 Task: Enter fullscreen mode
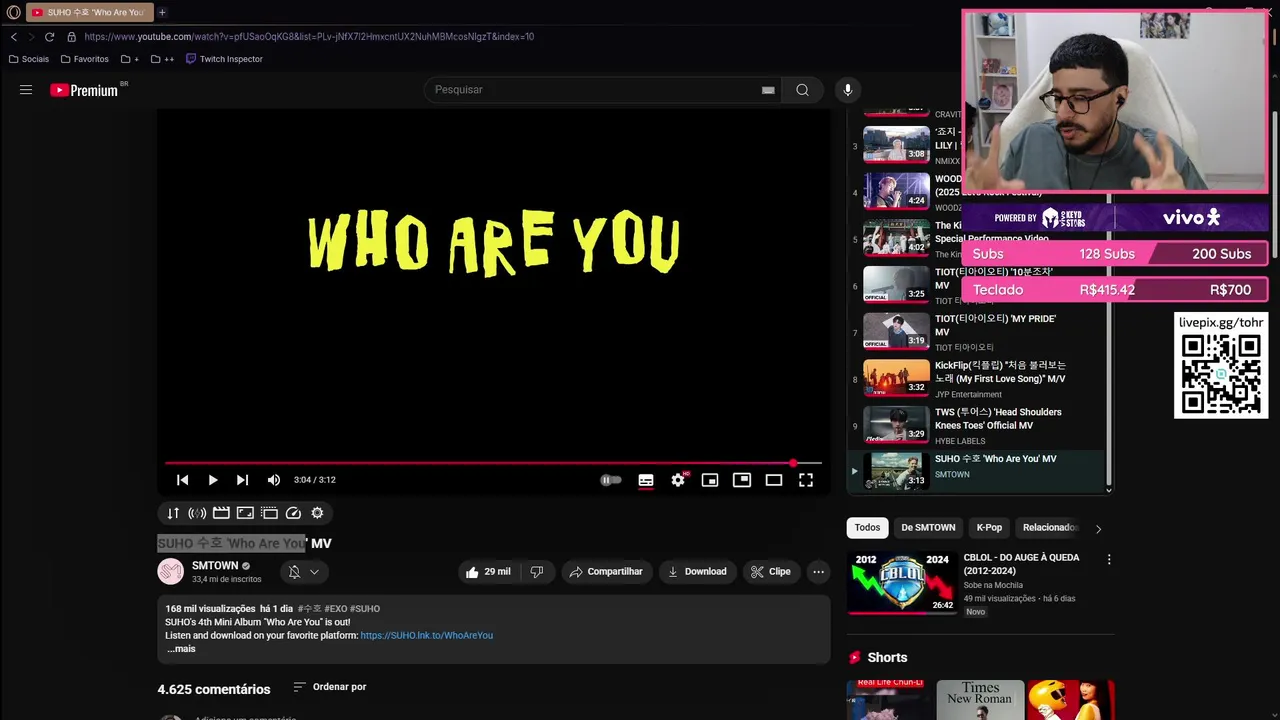(806, 480)
